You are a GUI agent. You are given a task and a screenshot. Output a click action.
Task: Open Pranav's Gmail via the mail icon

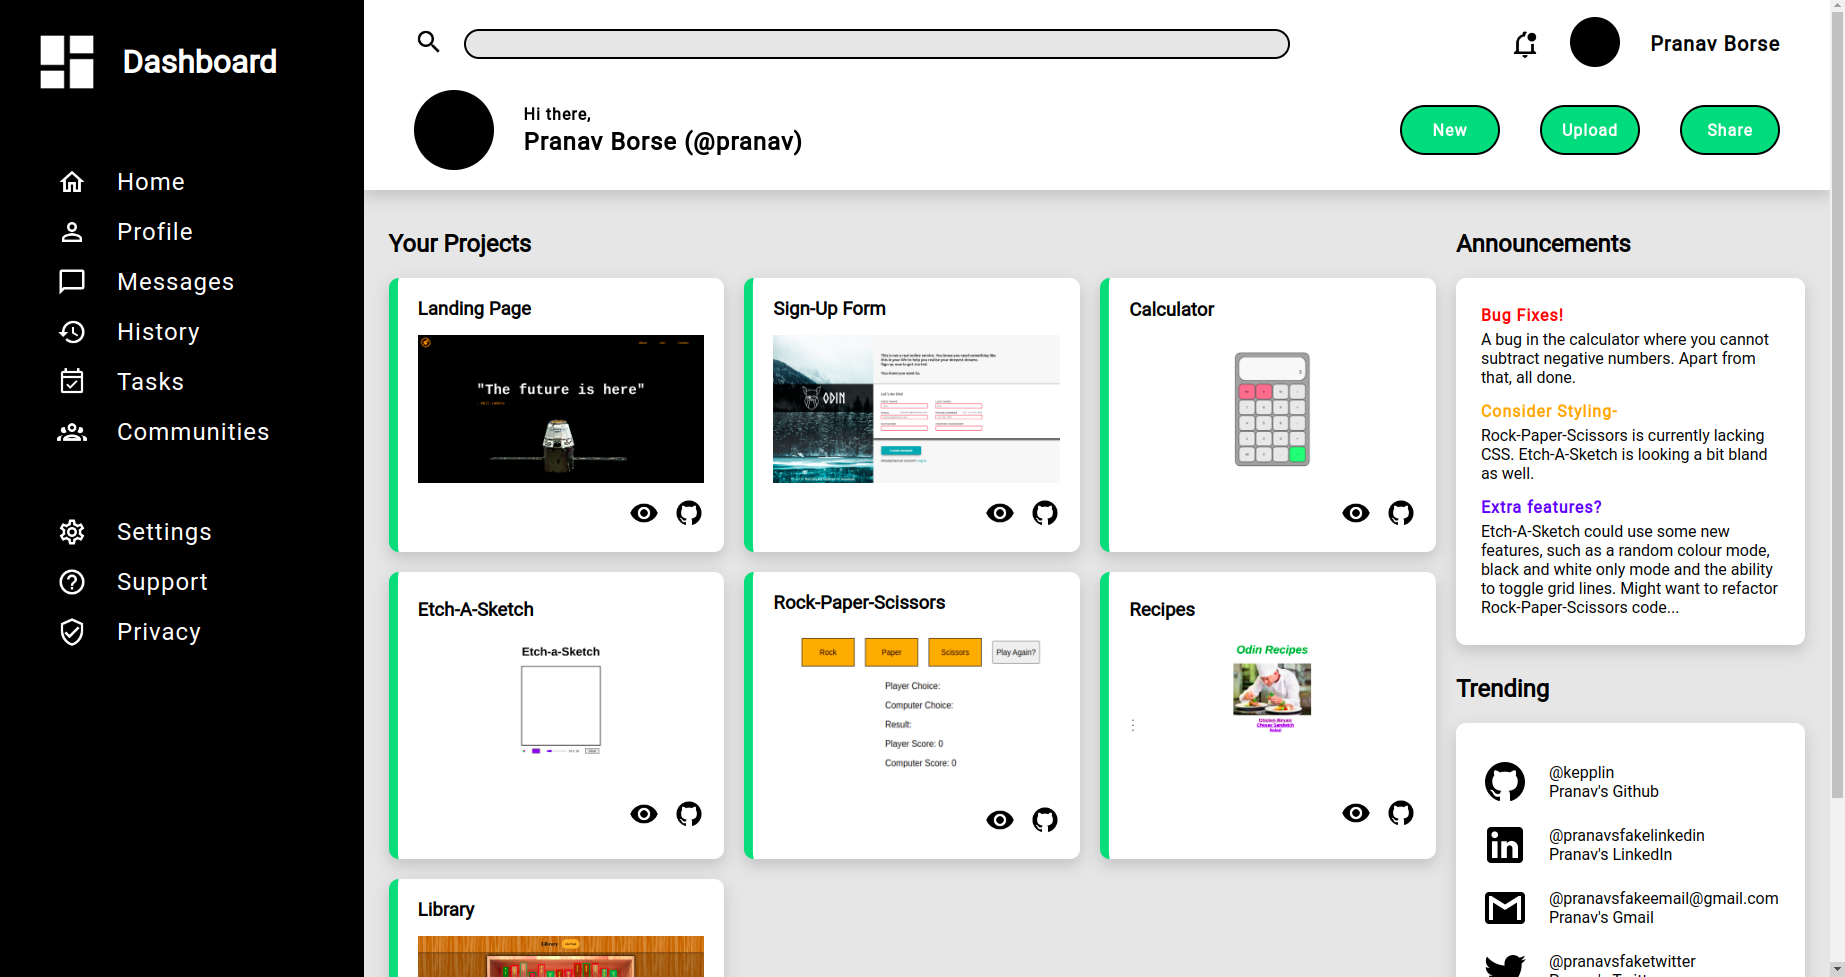1505,907
